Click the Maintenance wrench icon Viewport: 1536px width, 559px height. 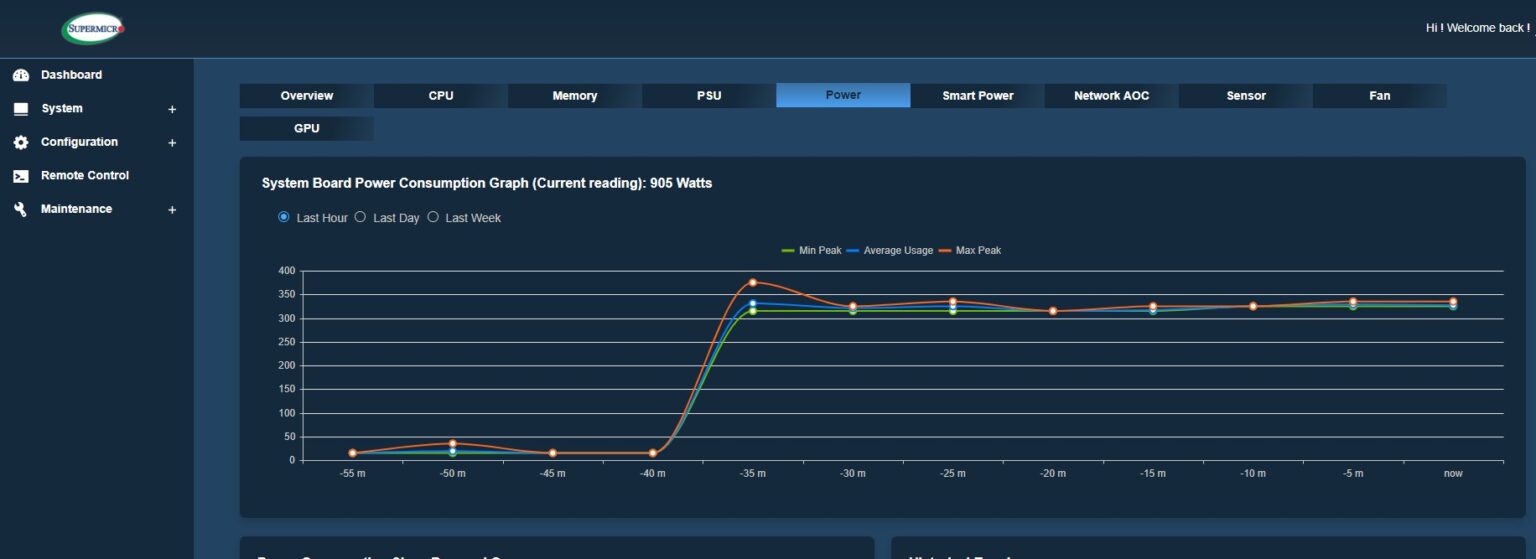[21, 209]
